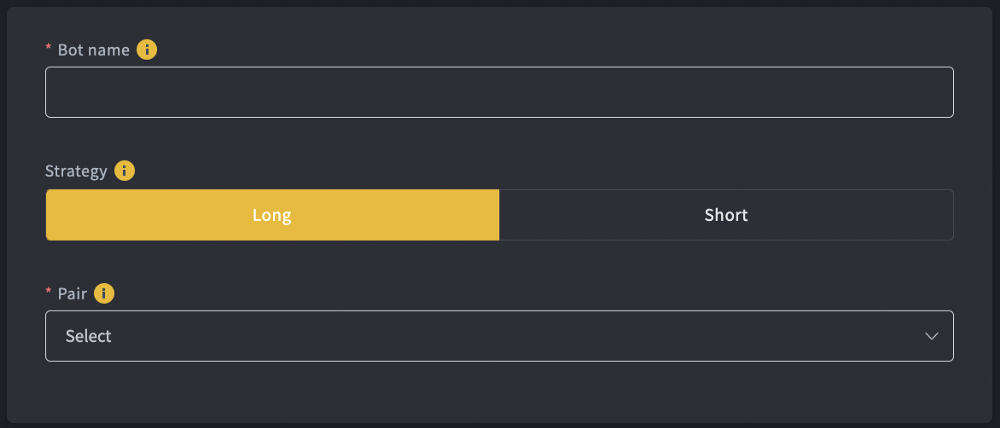Viewport: 1000px width, 428px height.
Task: View Strategy explanation via yellow info icon
Action: pyautogui.click(x=124, y=171)
